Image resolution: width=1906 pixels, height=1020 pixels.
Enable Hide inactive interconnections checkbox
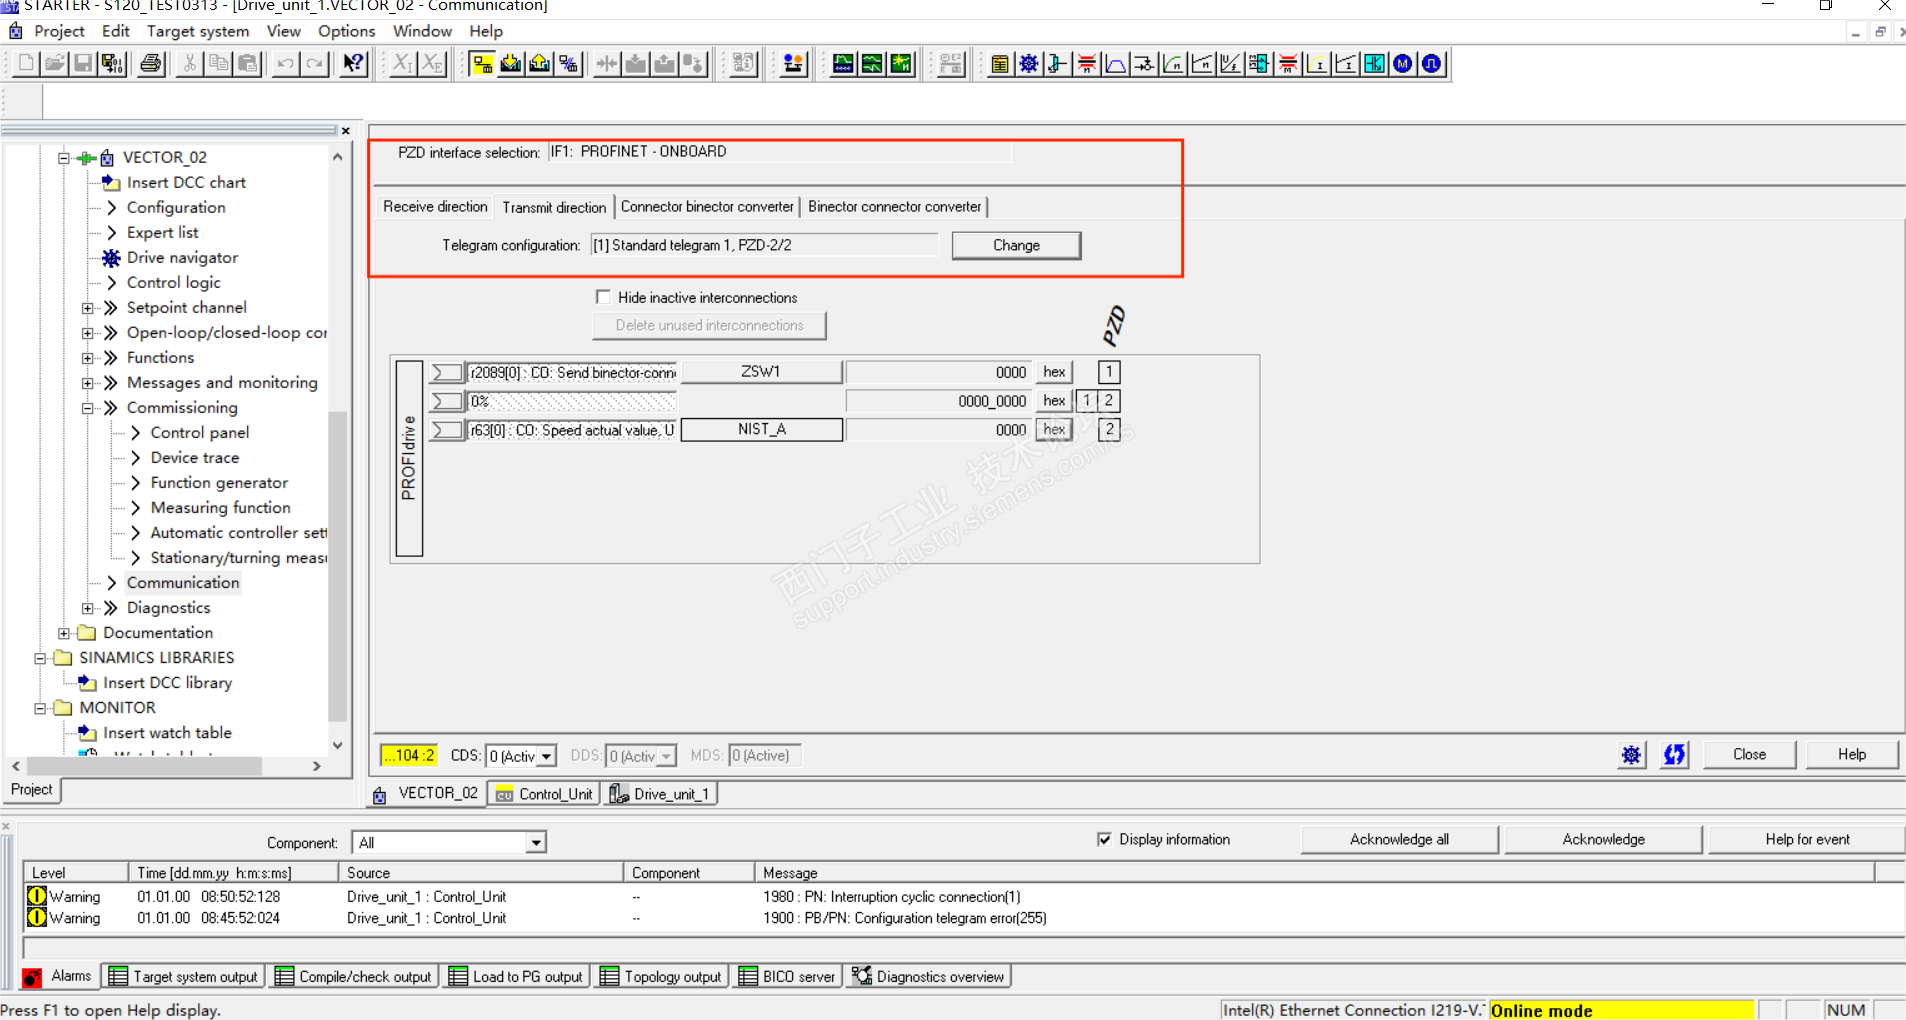(x=603, y=297)
